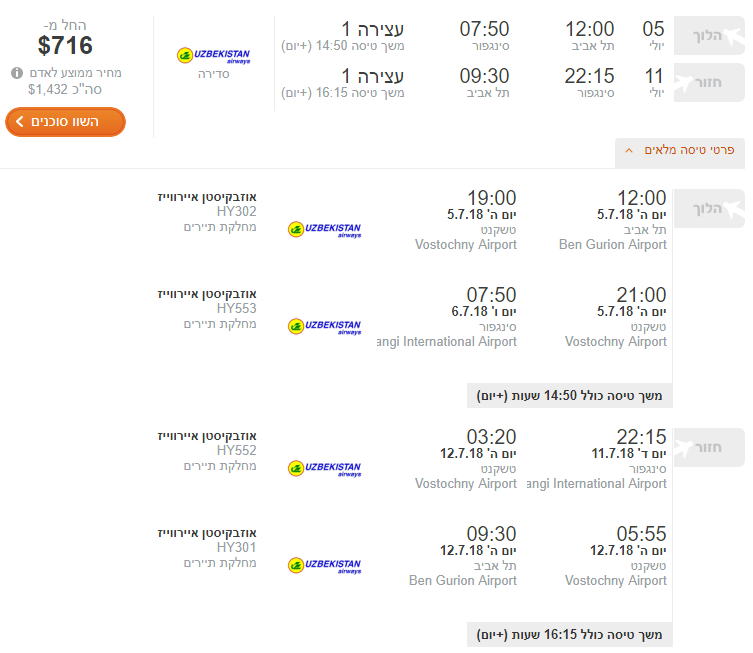Click the Uzbekistan Airways logo in summary
753x653 pixels.
coord(214,56)
